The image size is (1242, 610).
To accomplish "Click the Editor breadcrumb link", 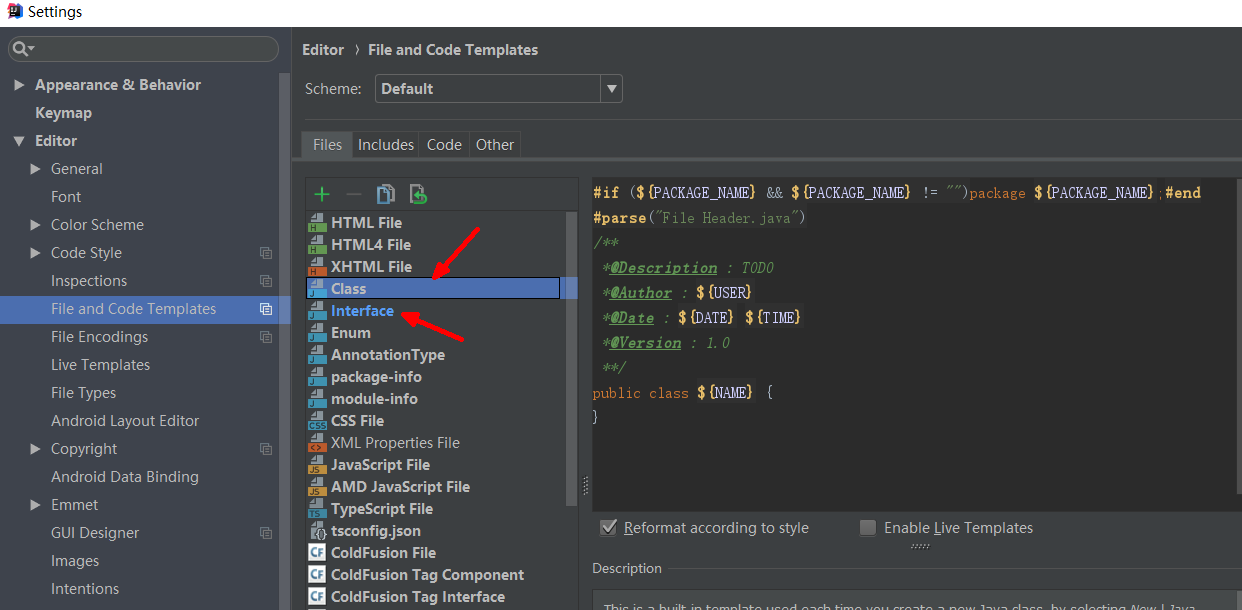I will [323, 50].
